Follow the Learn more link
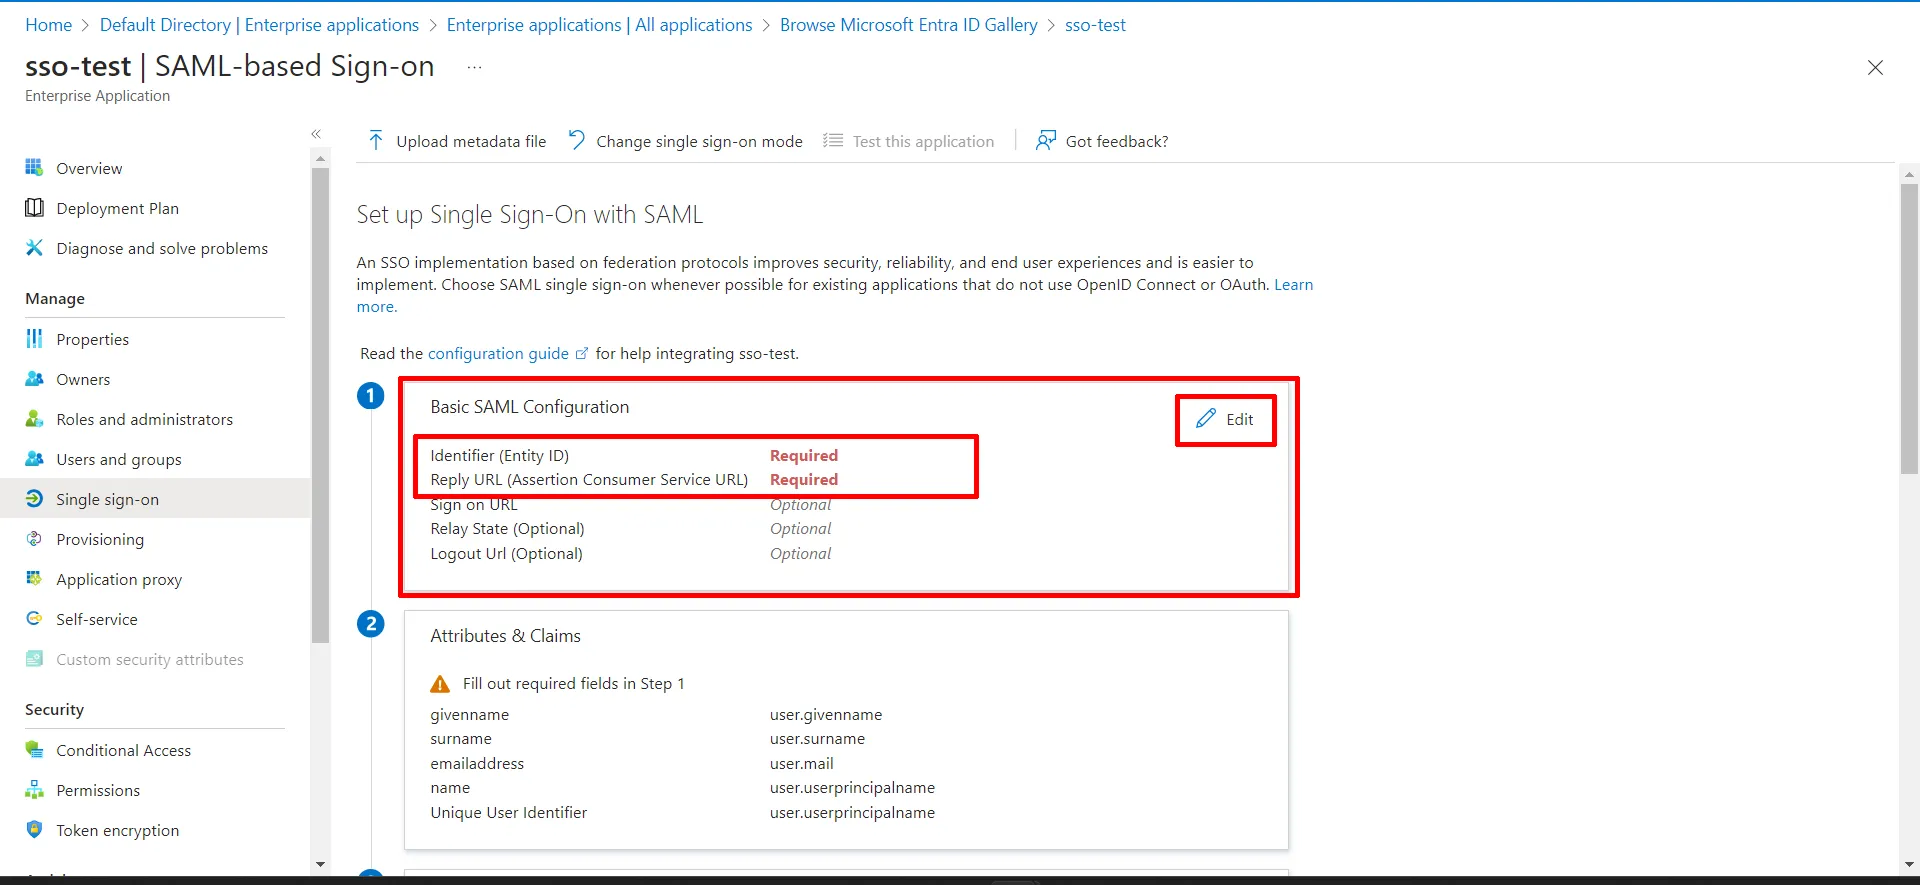 click(1293, 284)
